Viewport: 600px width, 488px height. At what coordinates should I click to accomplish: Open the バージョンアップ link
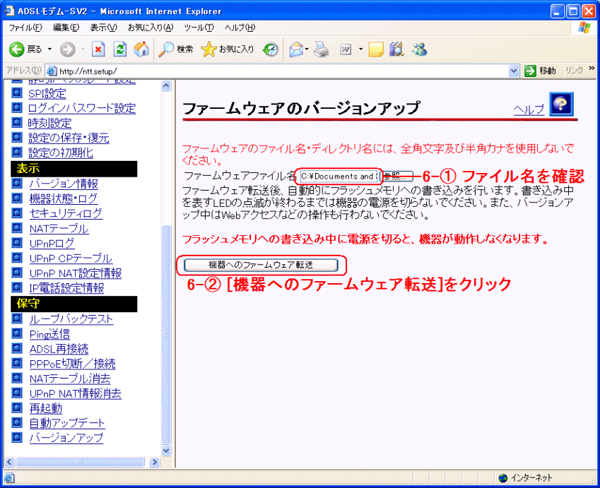(x=66, y=437)
